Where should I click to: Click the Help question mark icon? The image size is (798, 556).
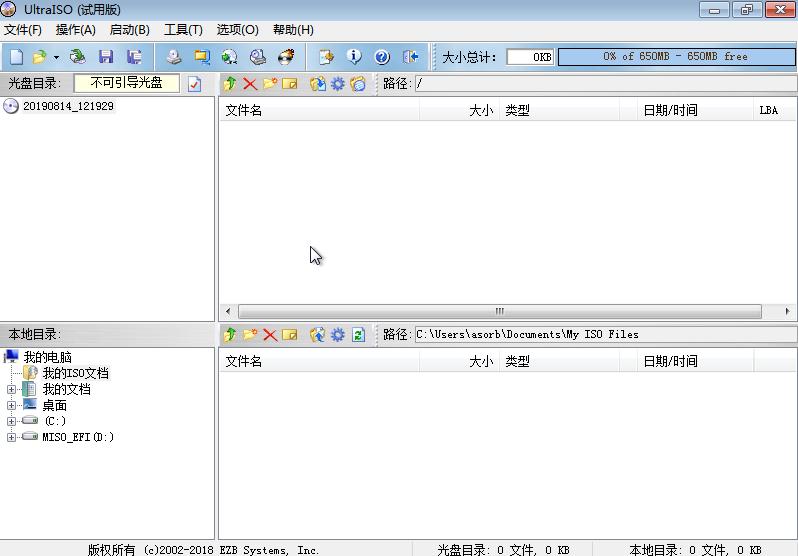382,57
